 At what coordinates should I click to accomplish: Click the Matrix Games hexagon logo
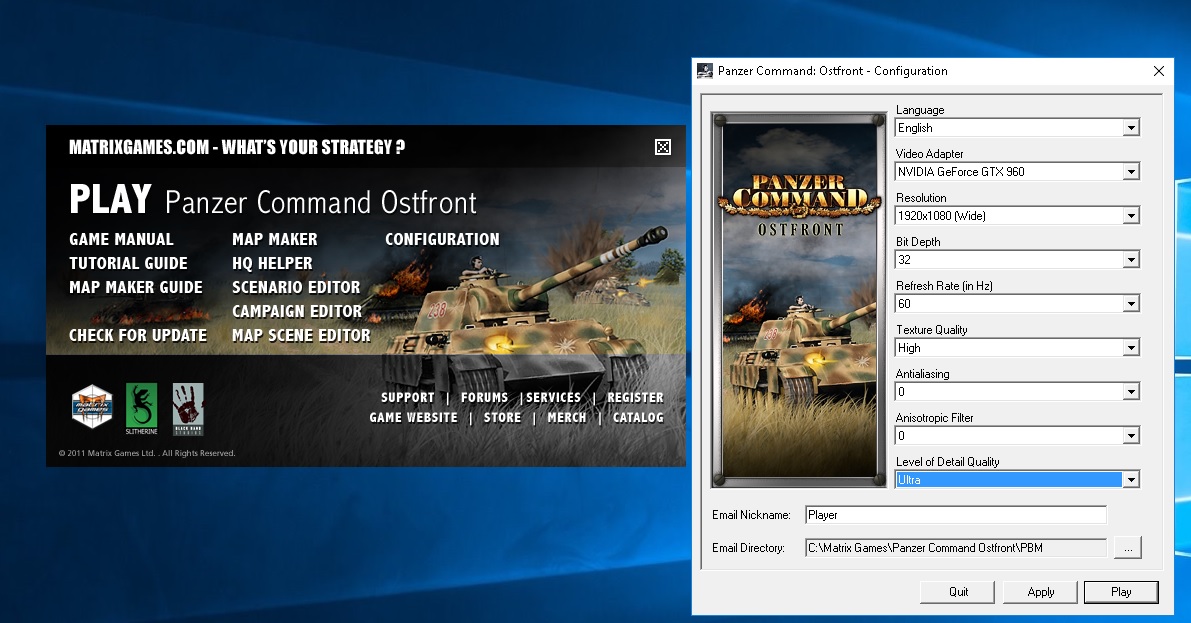[x=92, y=406]
